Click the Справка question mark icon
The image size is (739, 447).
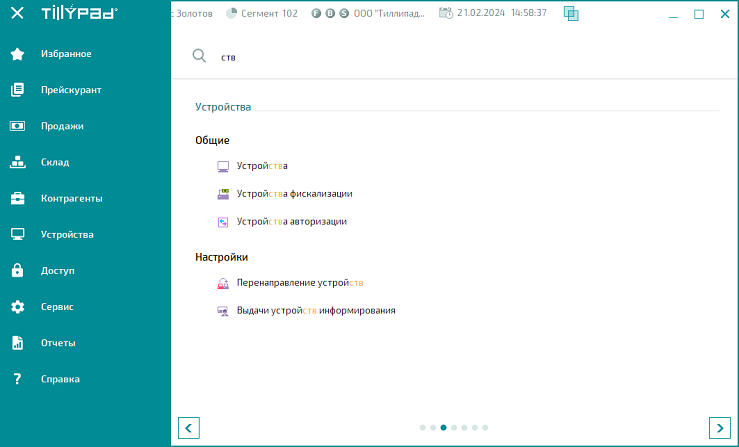click(17, 379)
